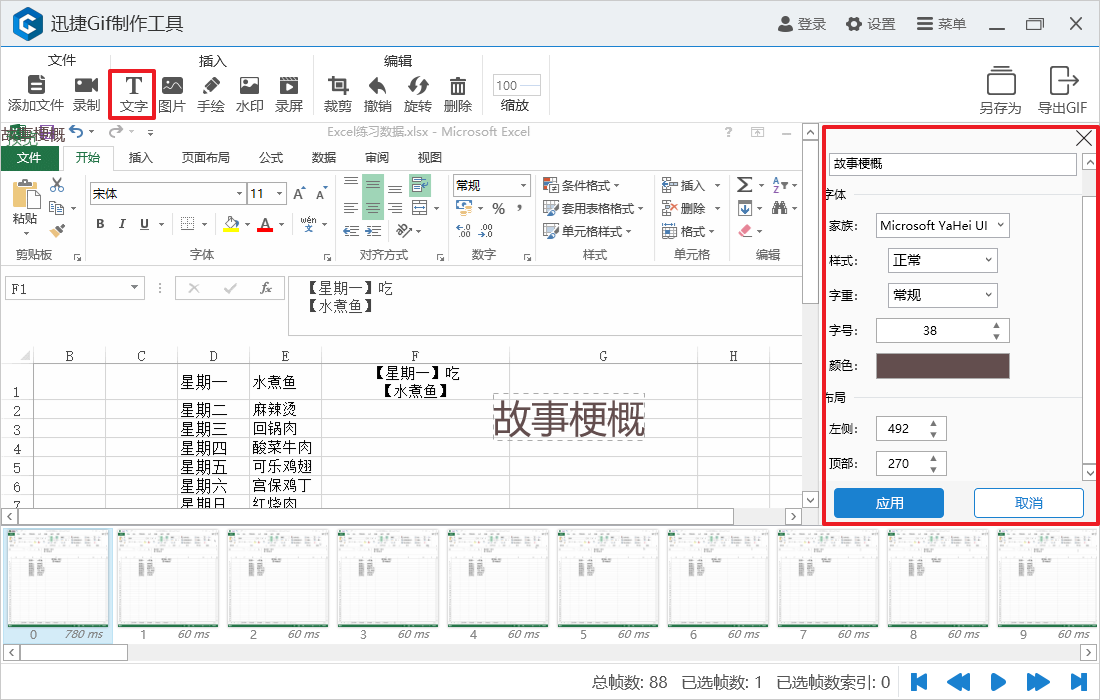Click the 故事梗概 text input field
Viewport: 1100px width, 700px height.
point(952,162)
